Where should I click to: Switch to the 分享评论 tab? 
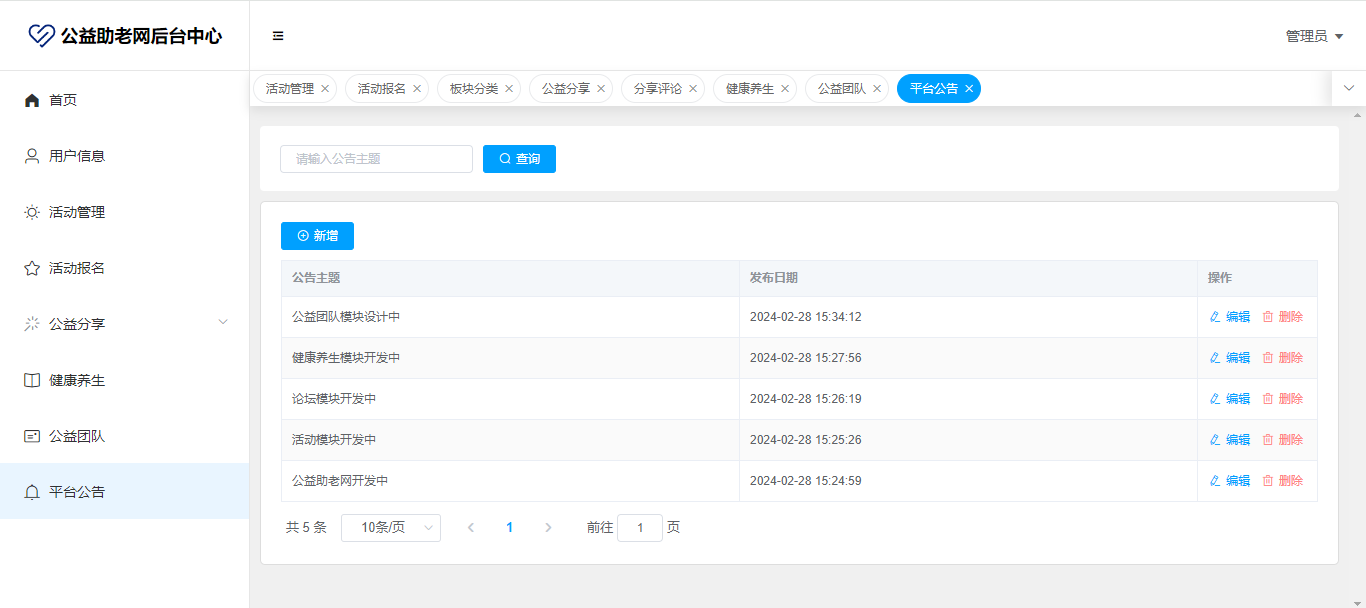pyautogui.click(x=657, y=89)
